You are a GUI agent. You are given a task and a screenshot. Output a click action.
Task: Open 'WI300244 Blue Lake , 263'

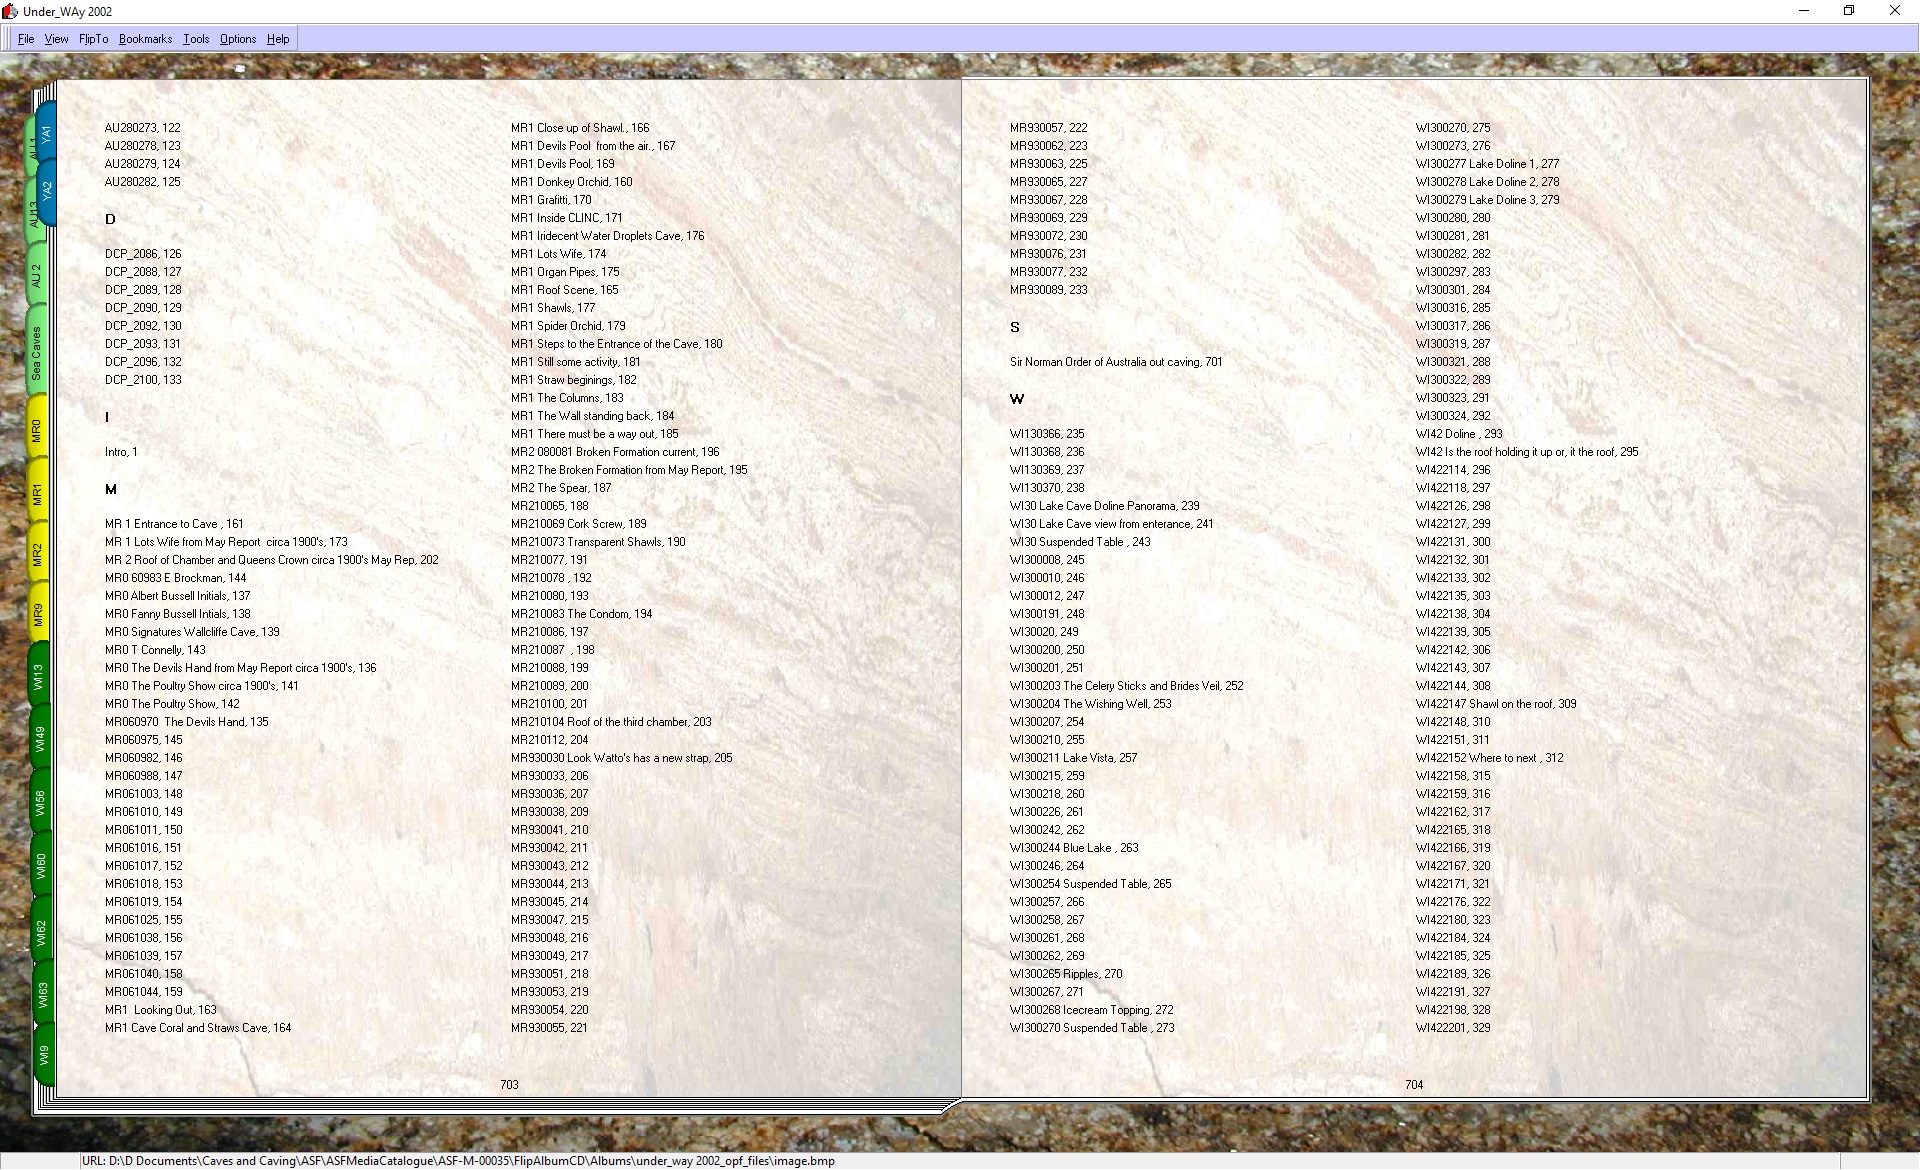coord(1074,848)
